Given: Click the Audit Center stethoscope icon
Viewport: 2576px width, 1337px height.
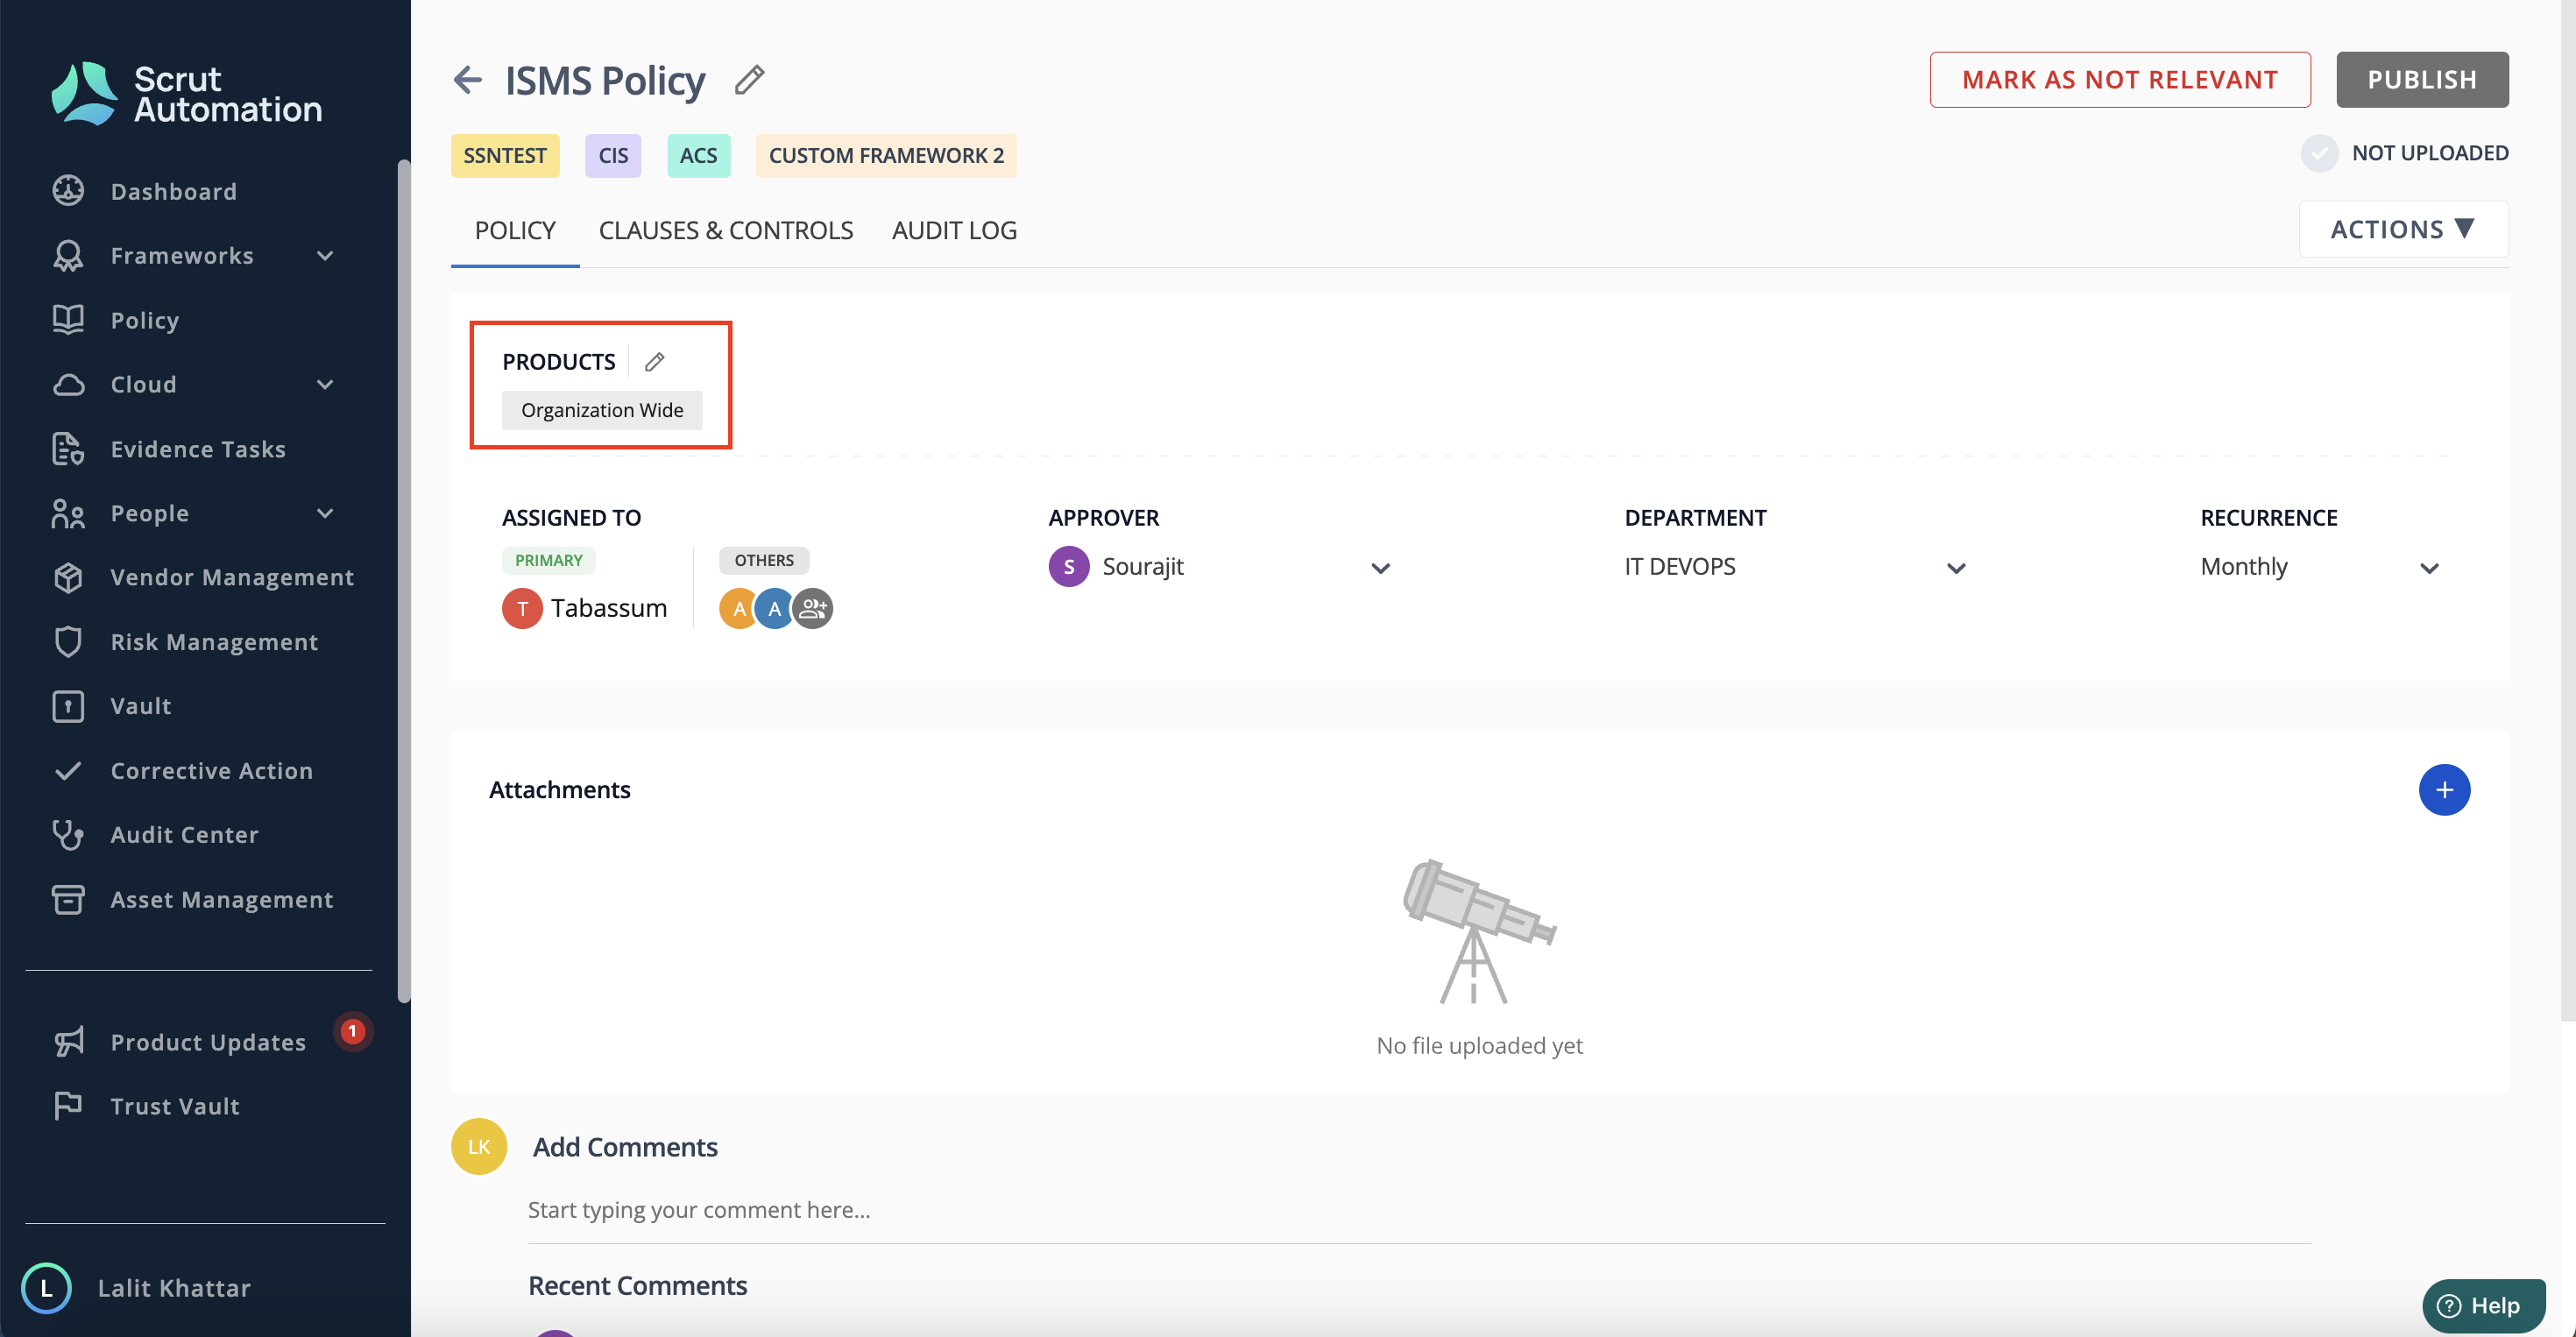Looking at the screenshot, I should [x=68, y=834].
